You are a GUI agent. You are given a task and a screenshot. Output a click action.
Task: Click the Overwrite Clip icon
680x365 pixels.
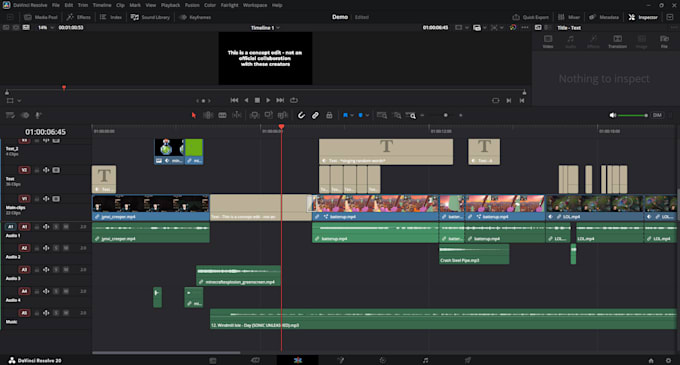pyautogui.click(x=268, y=115)
